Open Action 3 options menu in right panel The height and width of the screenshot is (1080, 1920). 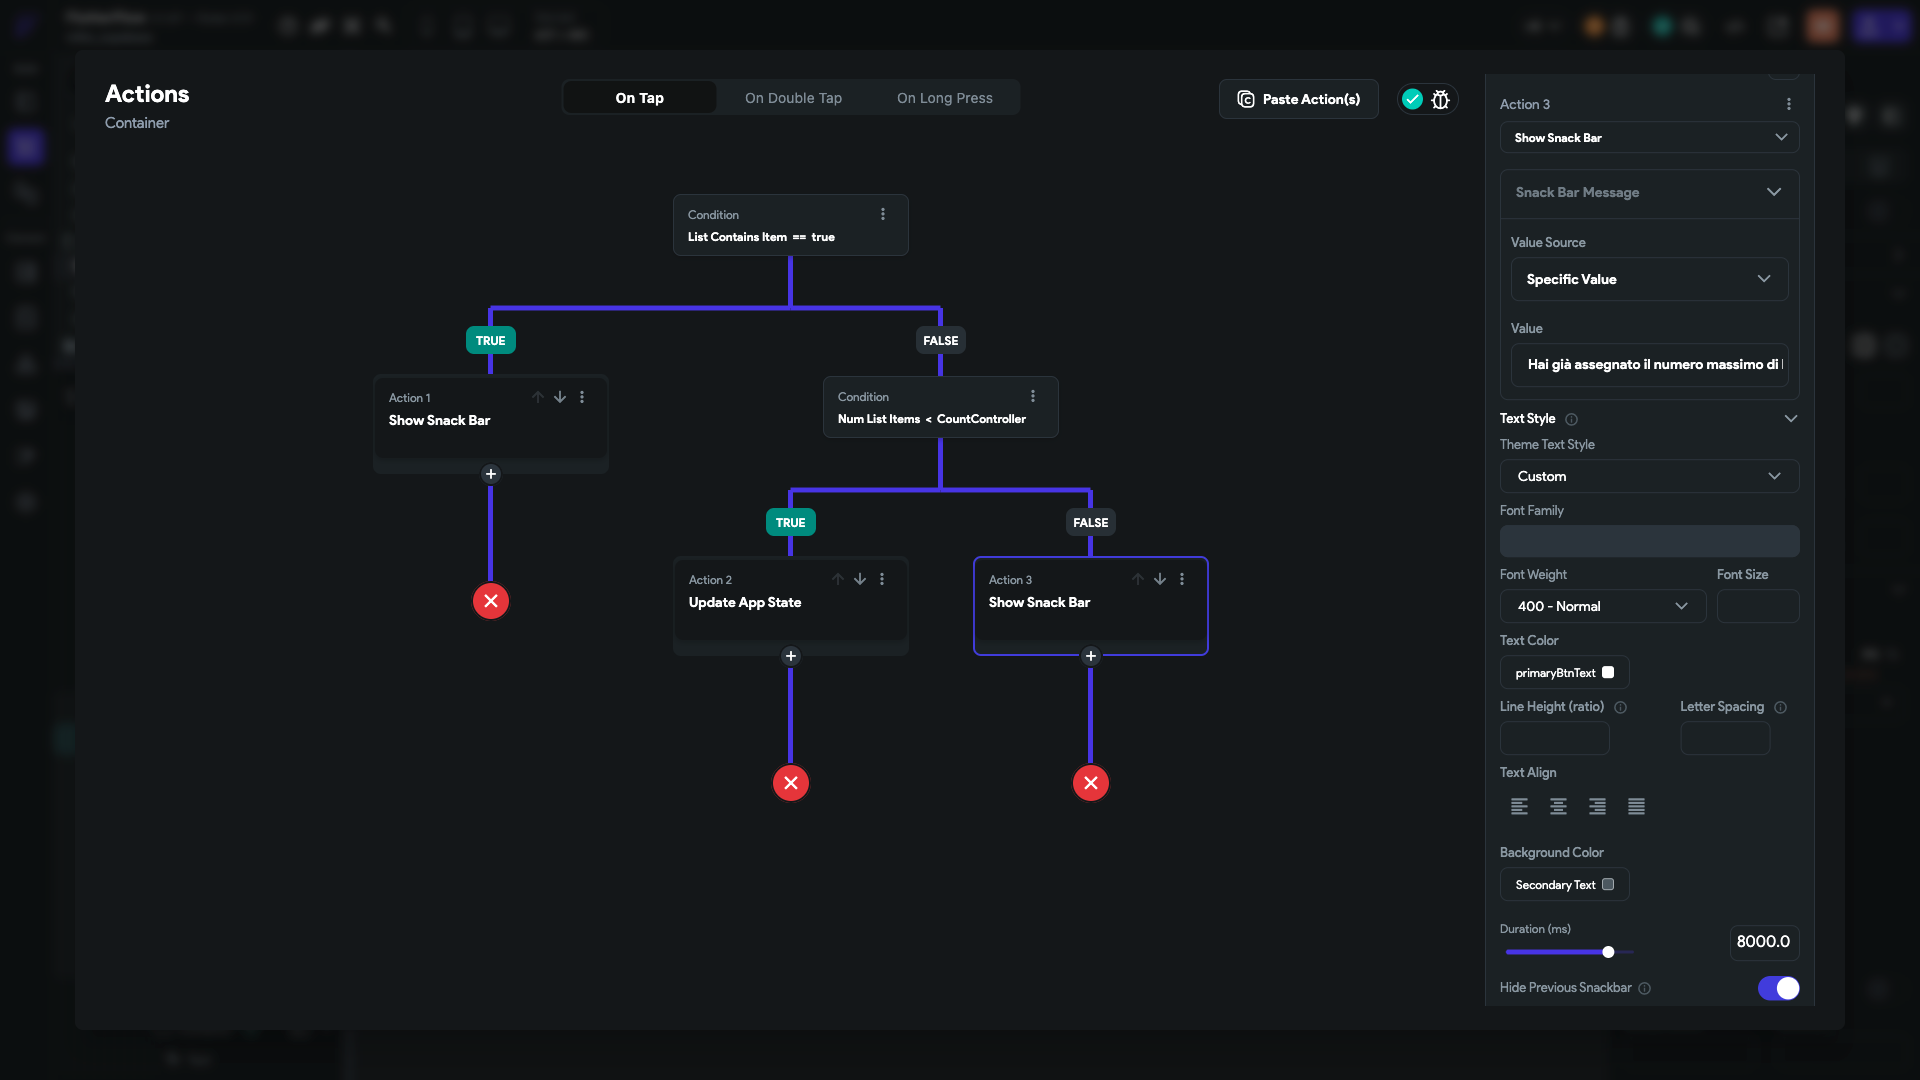tap(1789, 104)
